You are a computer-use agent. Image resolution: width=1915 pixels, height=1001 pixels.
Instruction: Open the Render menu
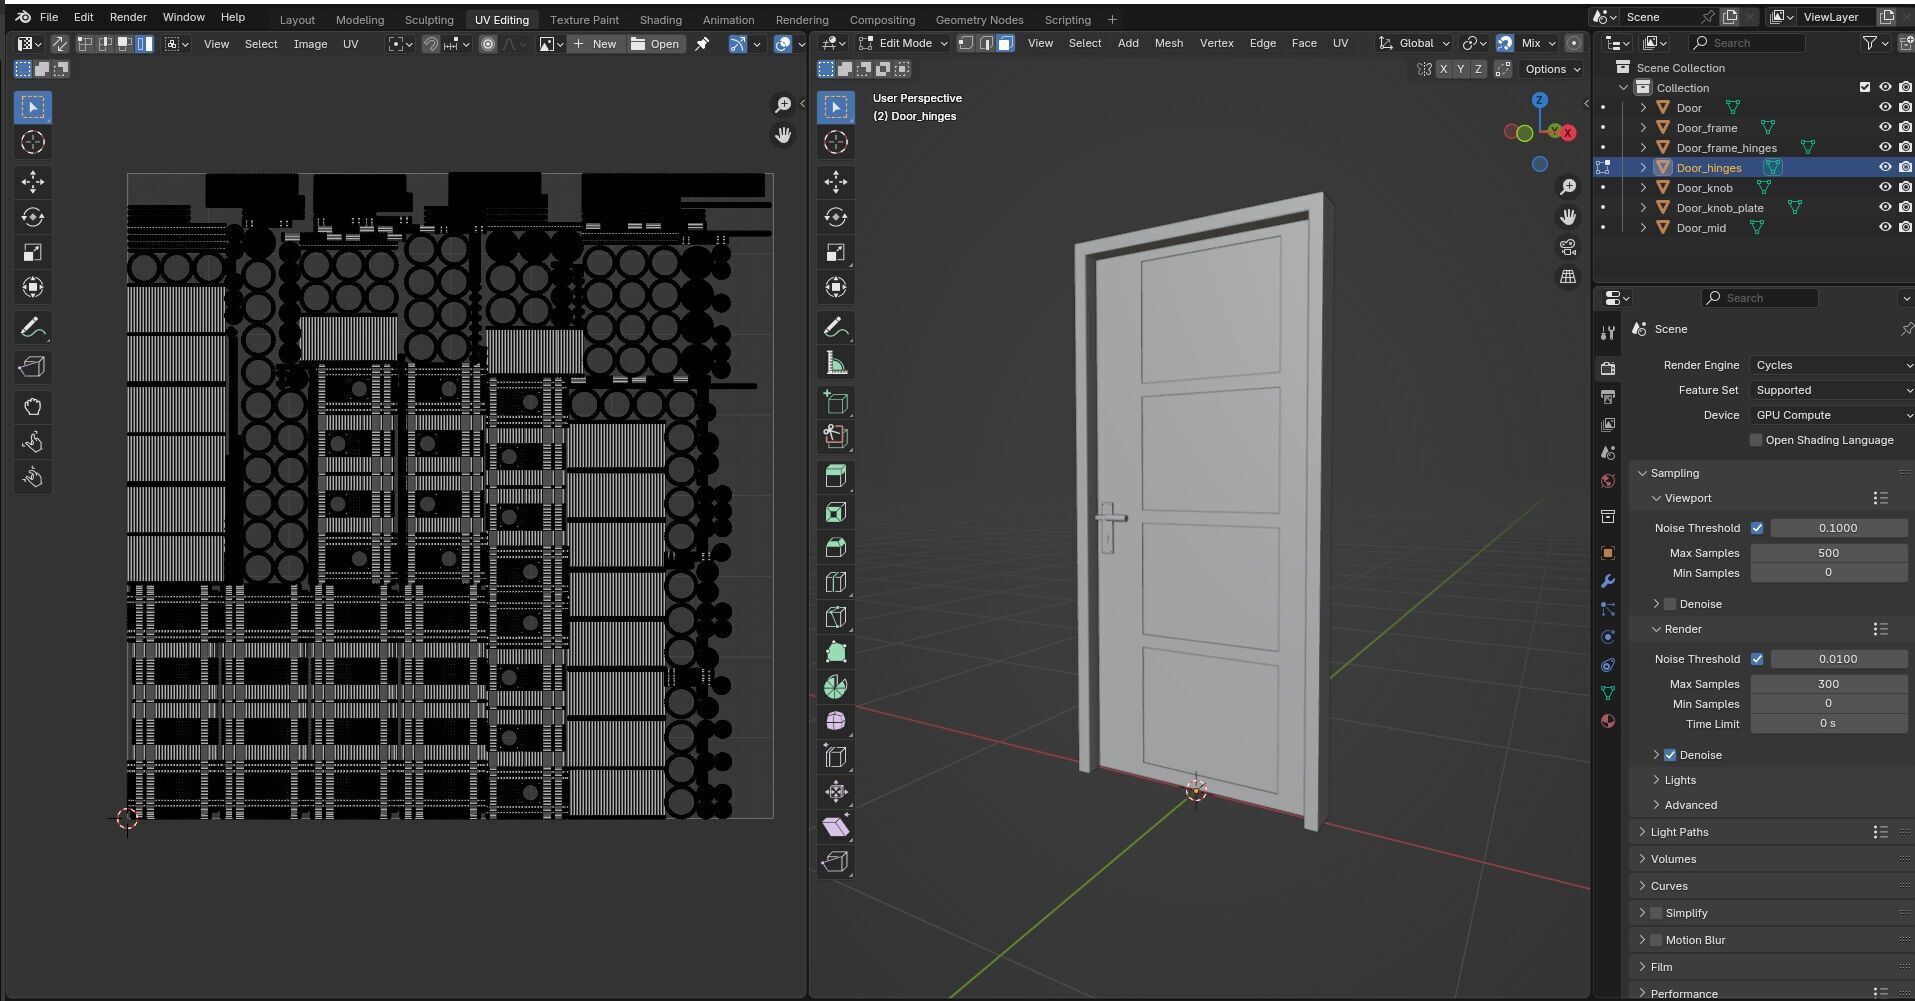point(128,17)
